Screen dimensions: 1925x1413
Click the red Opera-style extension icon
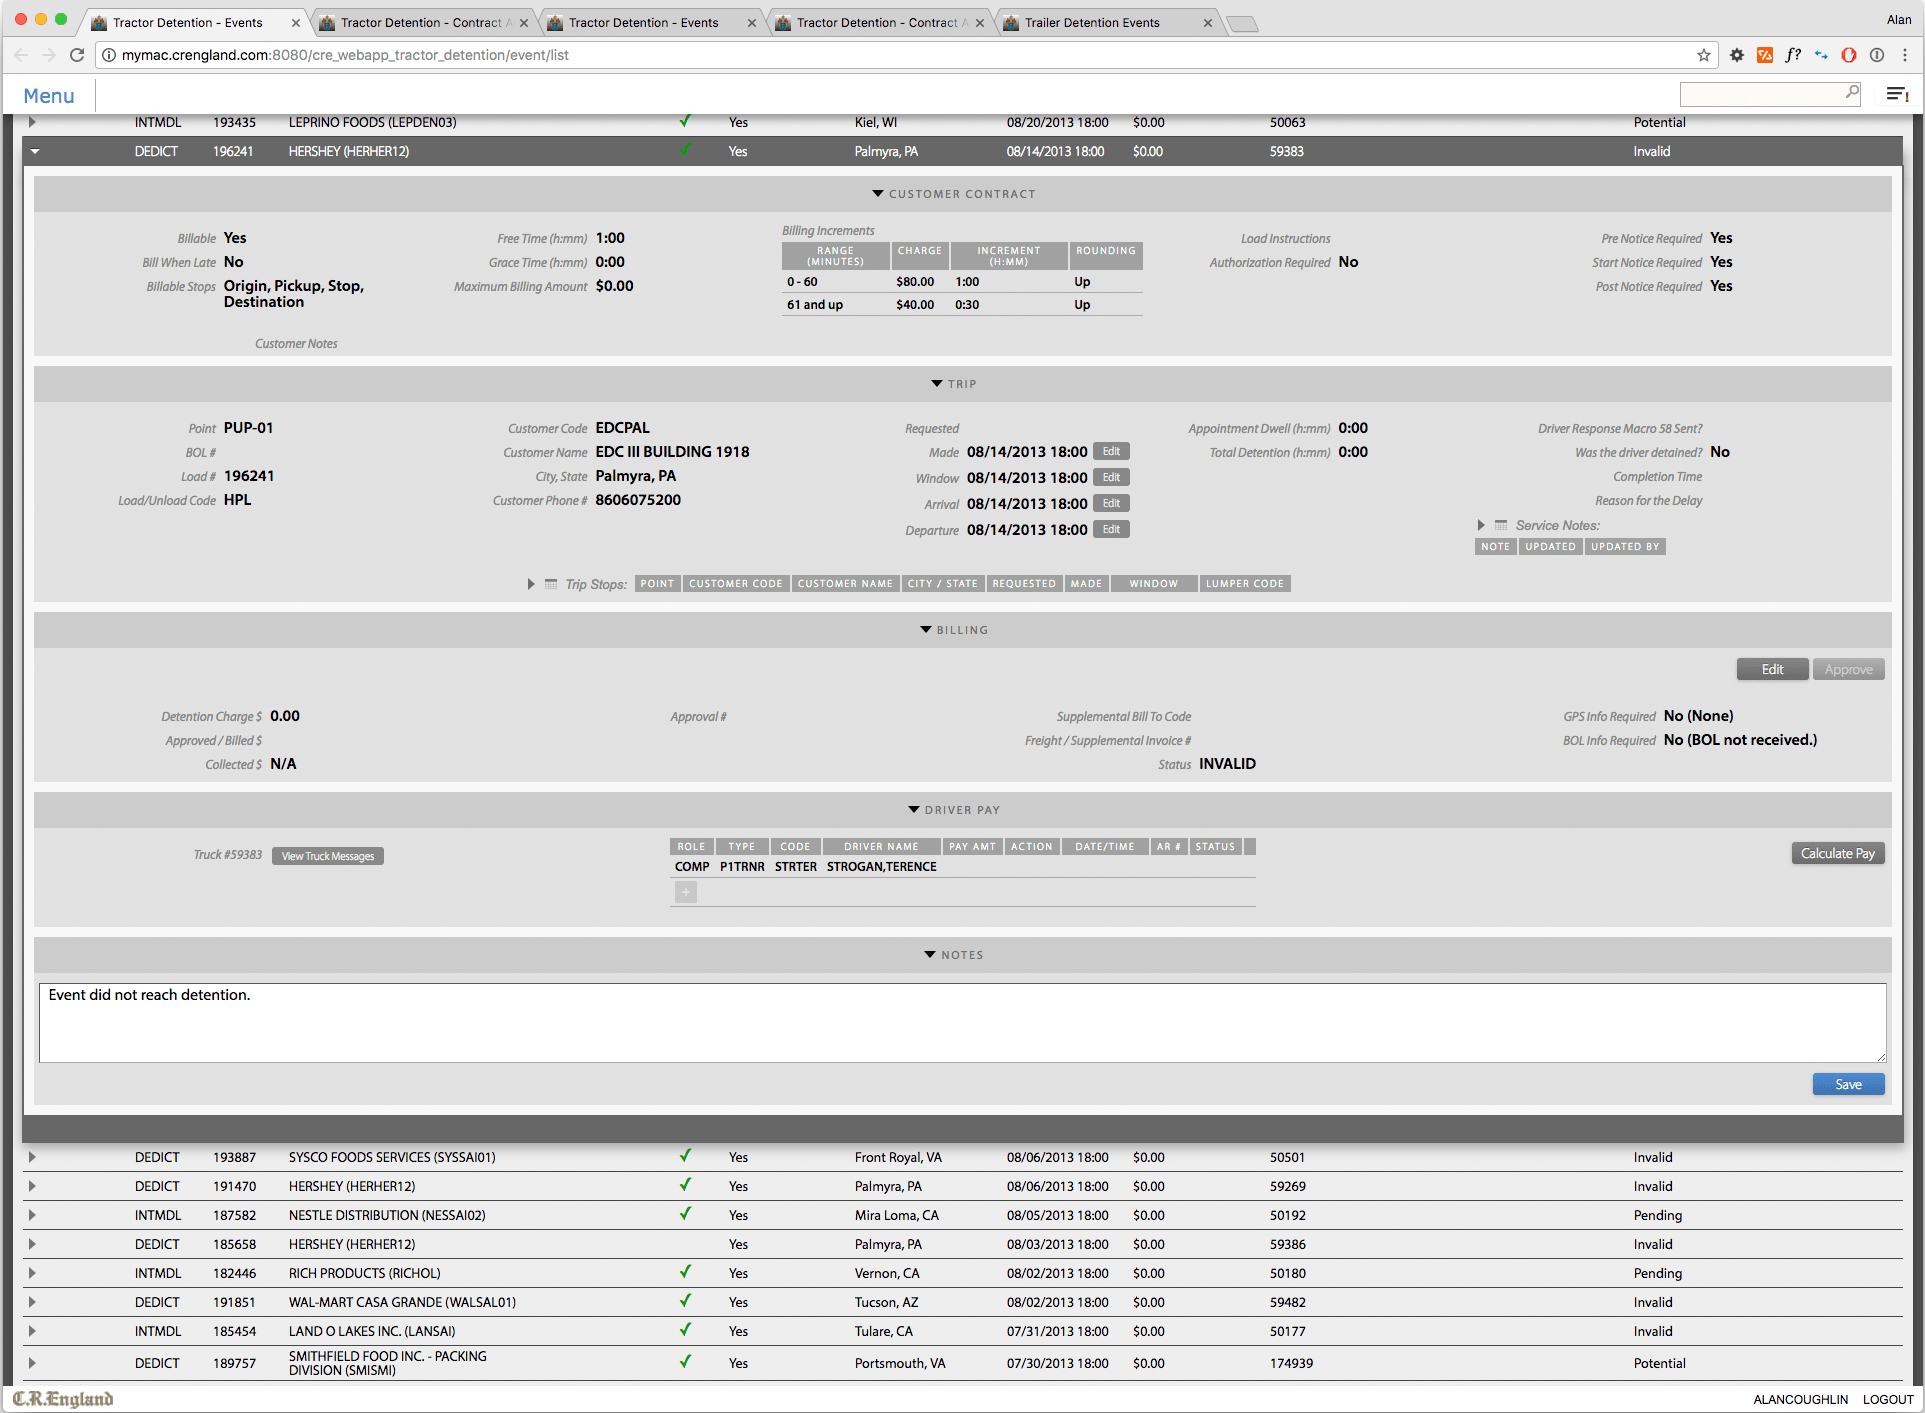coord(1849,55)
